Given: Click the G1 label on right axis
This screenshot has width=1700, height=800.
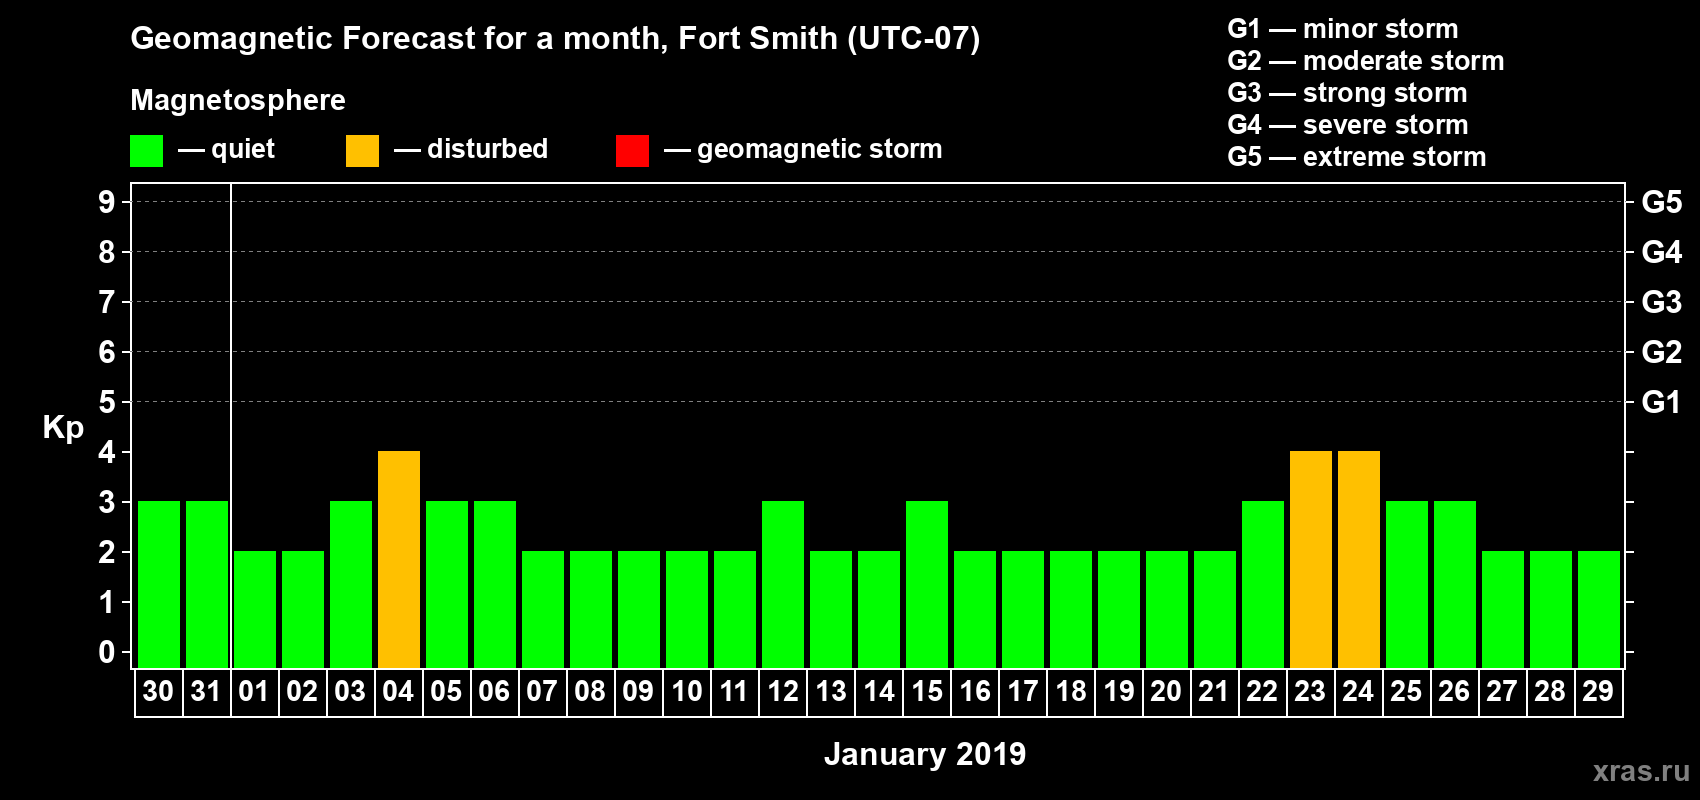Looking at the screenshot, I should pyautogui.click(x=1661, y=402).
